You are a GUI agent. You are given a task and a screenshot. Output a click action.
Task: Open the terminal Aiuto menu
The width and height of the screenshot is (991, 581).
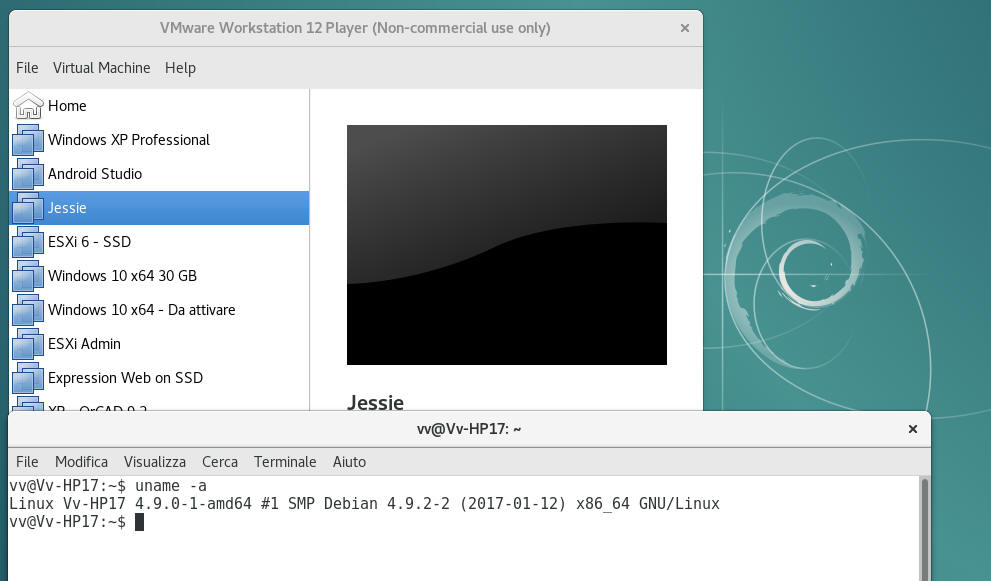[350, 462]
